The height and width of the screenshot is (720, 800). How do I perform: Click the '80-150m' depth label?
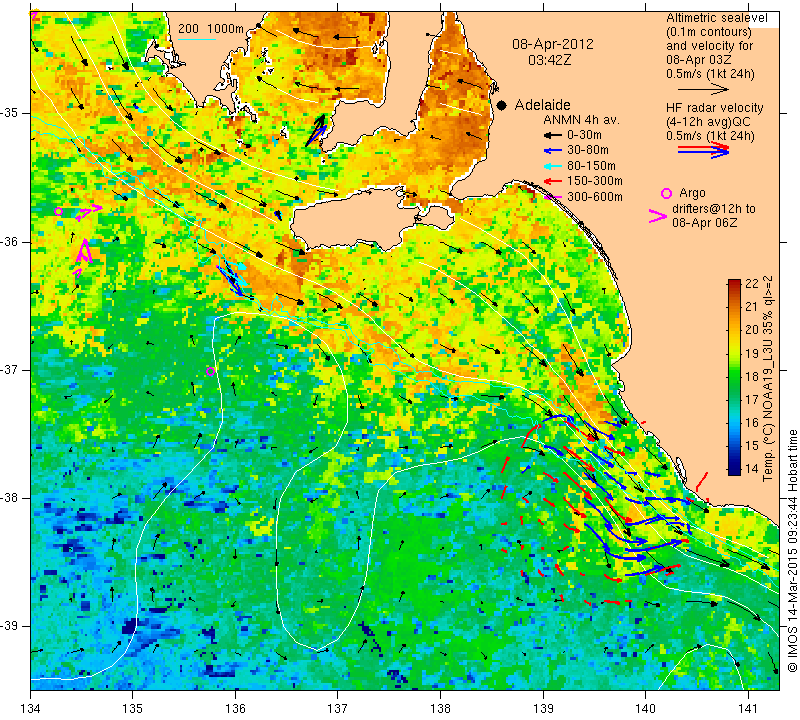tap(591, 166)
